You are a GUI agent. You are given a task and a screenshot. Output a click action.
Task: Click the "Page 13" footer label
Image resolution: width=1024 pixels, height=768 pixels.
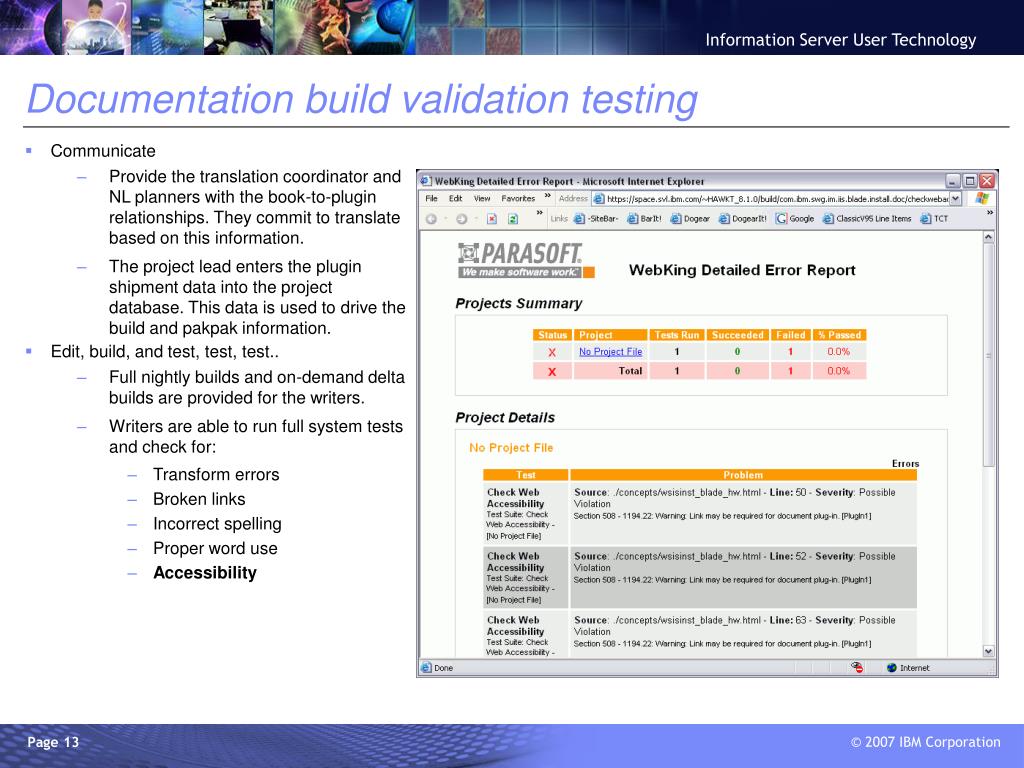point(53,742)
